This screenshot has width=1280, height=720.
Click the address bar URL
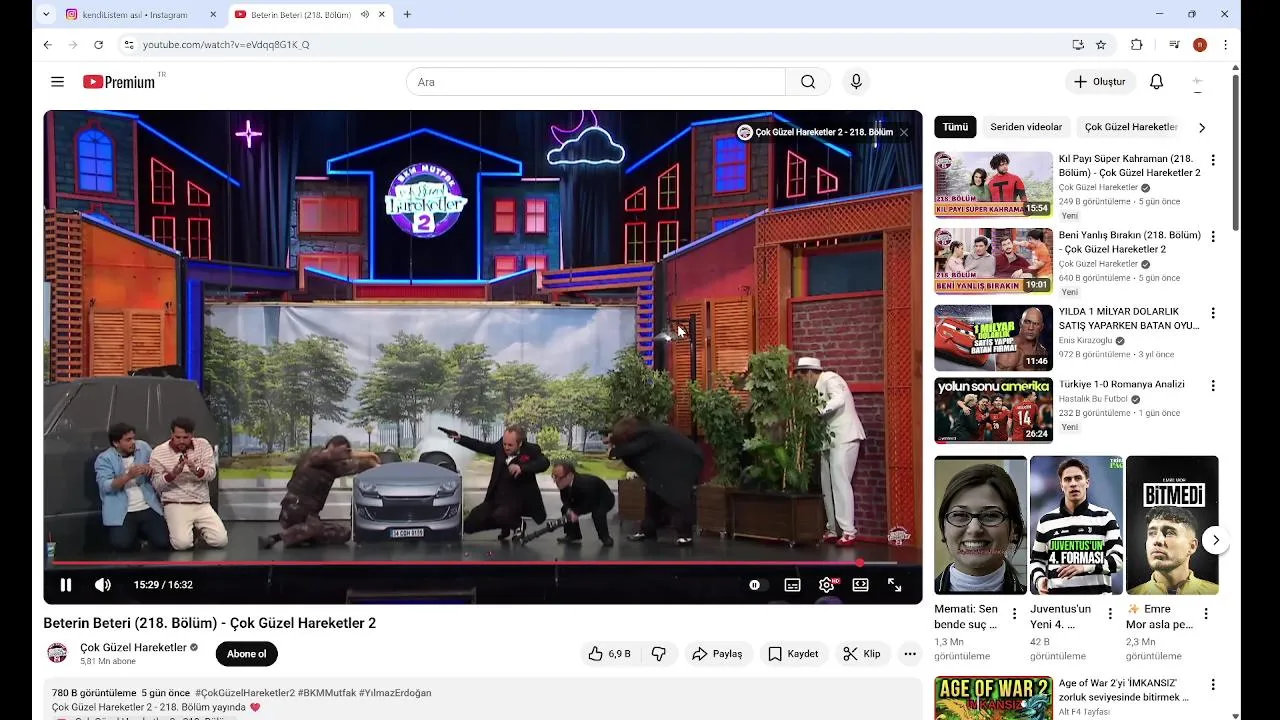point(226,45)
